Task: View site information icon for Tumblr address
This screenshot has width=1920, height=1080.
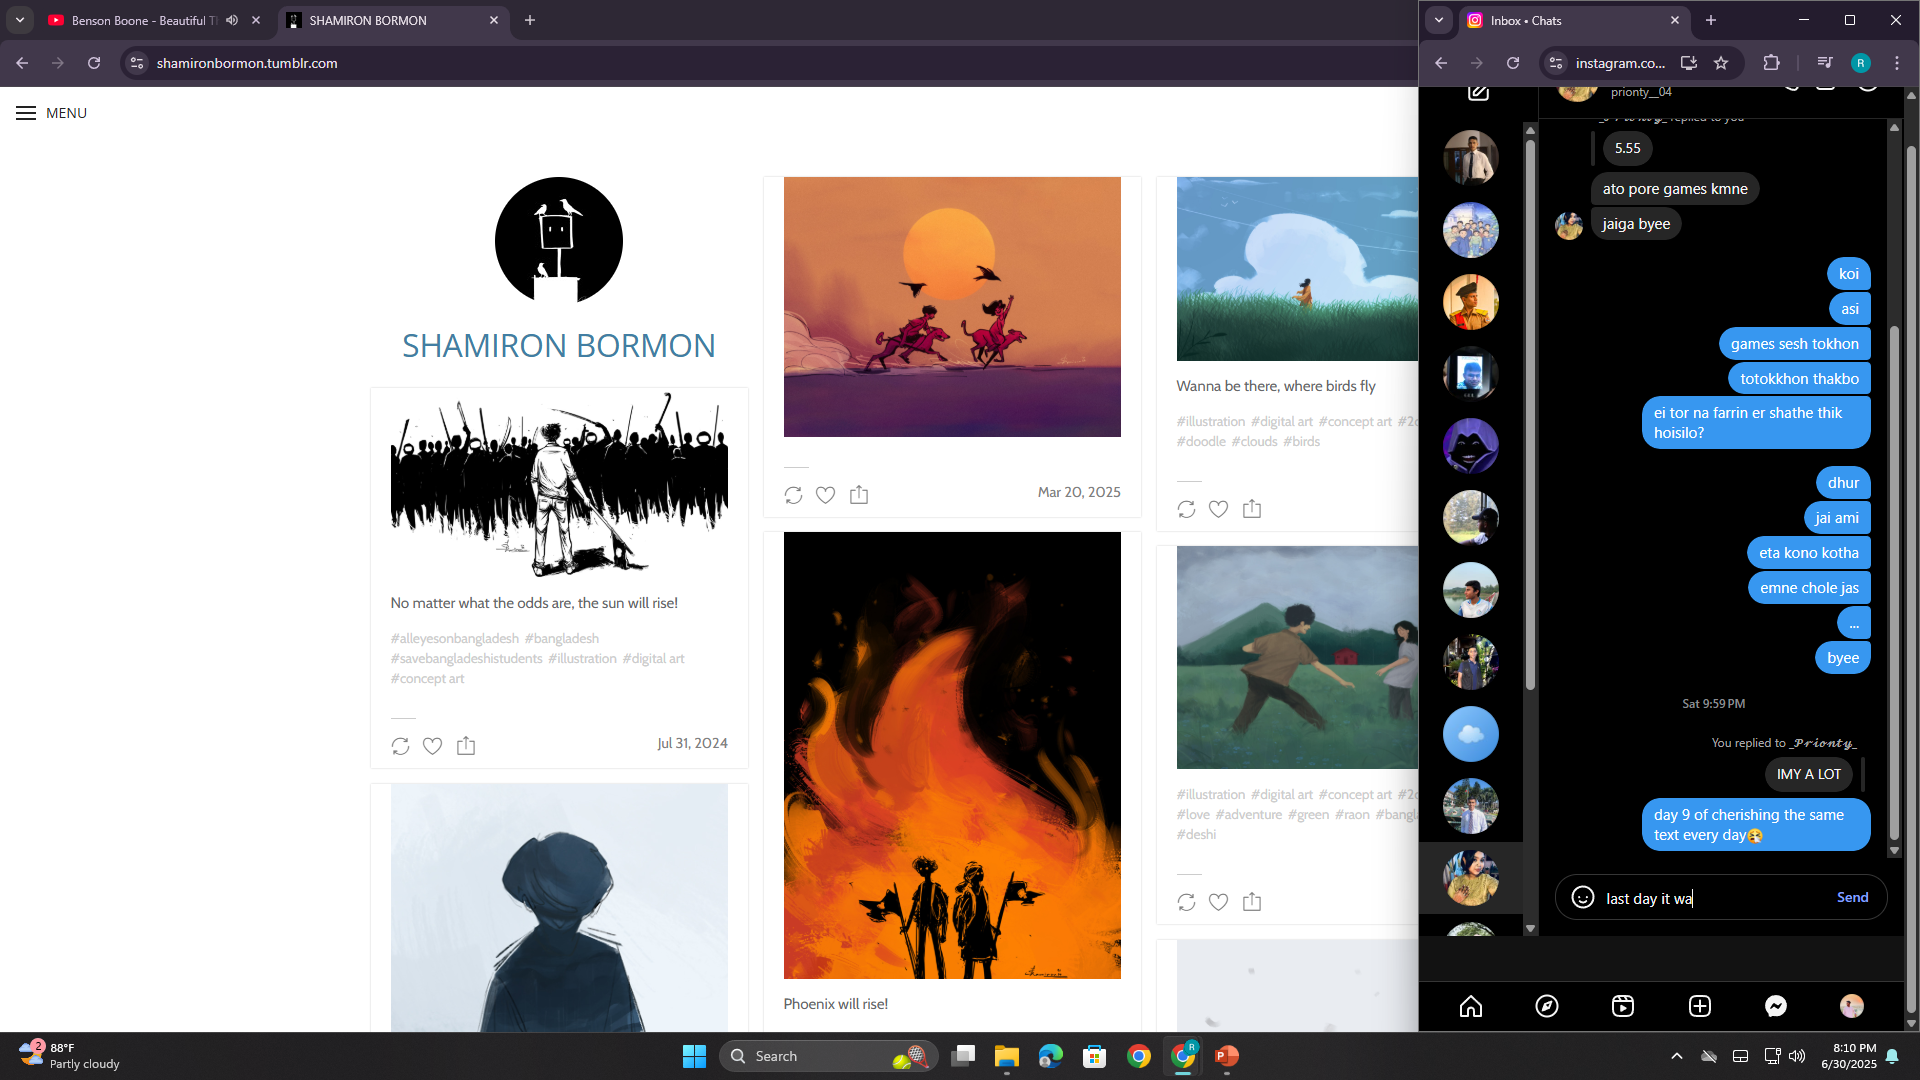Action: point(137,63)
